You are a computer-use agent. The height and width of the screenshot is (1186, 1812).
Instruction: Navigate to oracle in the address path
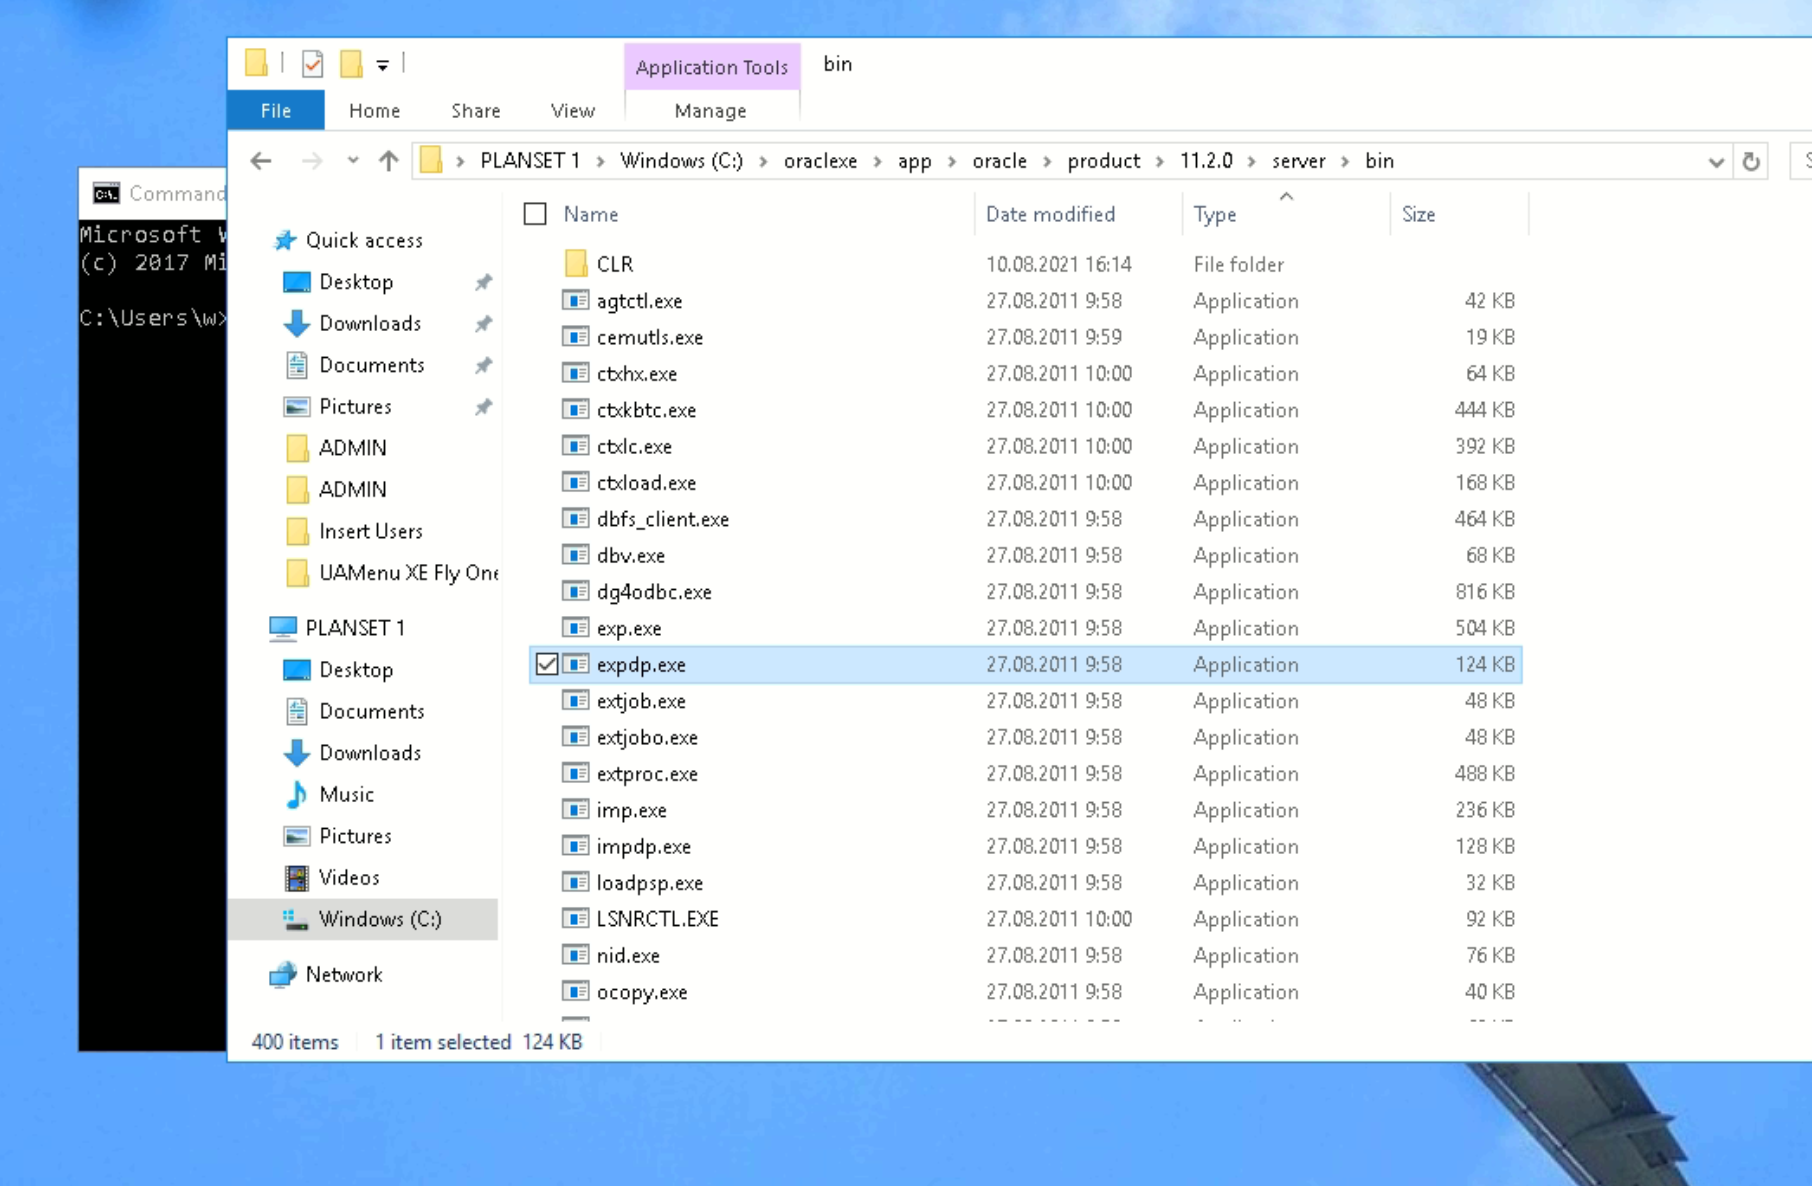[999, 161]
